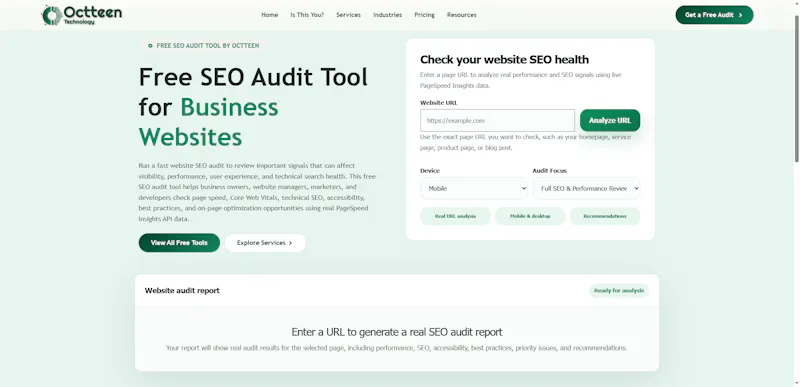
Task: Click the Octteen Technology logo
Action: (82, 15)
